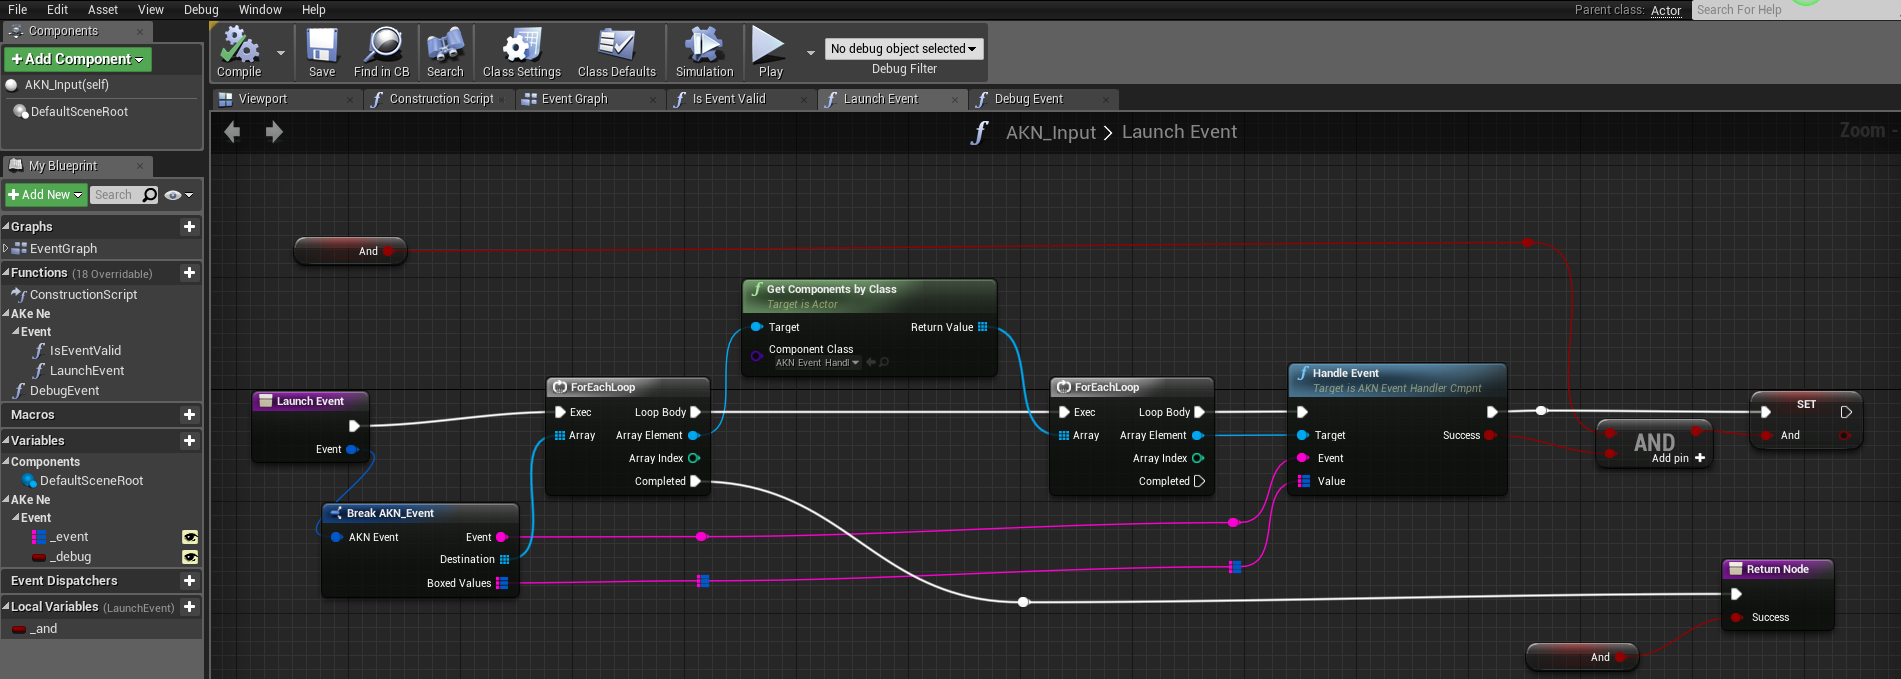Select the _and local variable
The width and height of the screenshot is (1901, 679).
coord(44,629)
